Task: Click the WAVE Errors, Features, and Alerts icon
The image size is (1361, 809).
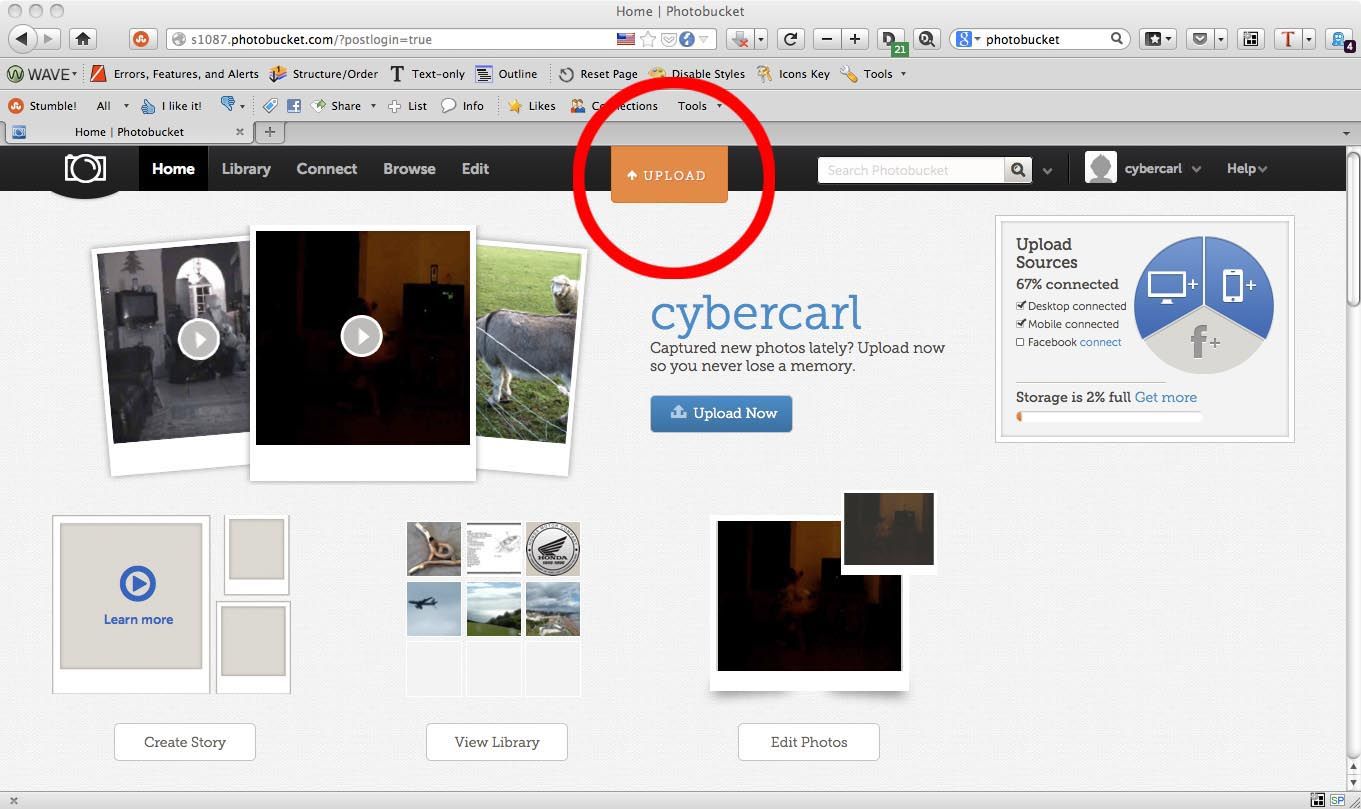Action: pos(98,74)
